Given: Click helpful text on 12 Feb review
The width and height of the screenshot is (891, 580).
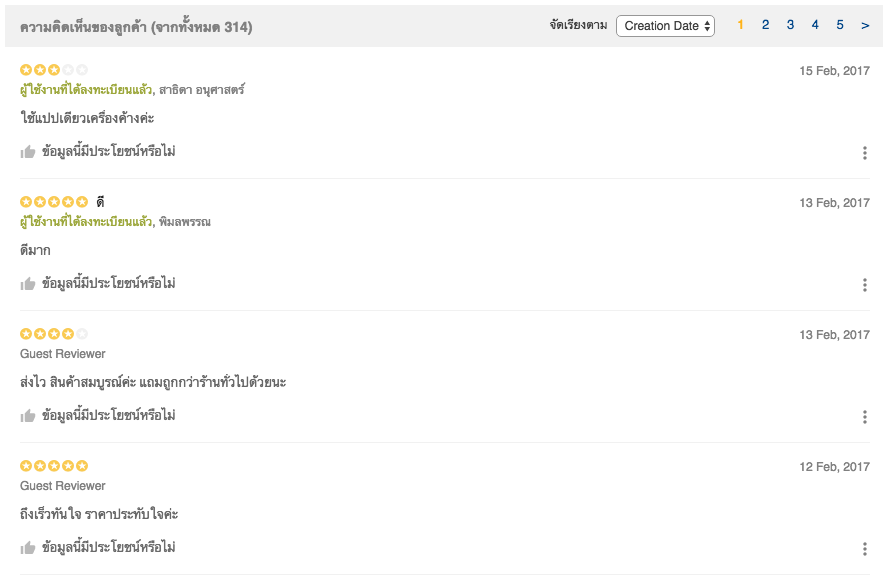Looking at the screenshot, I should [x=108, y=548].
